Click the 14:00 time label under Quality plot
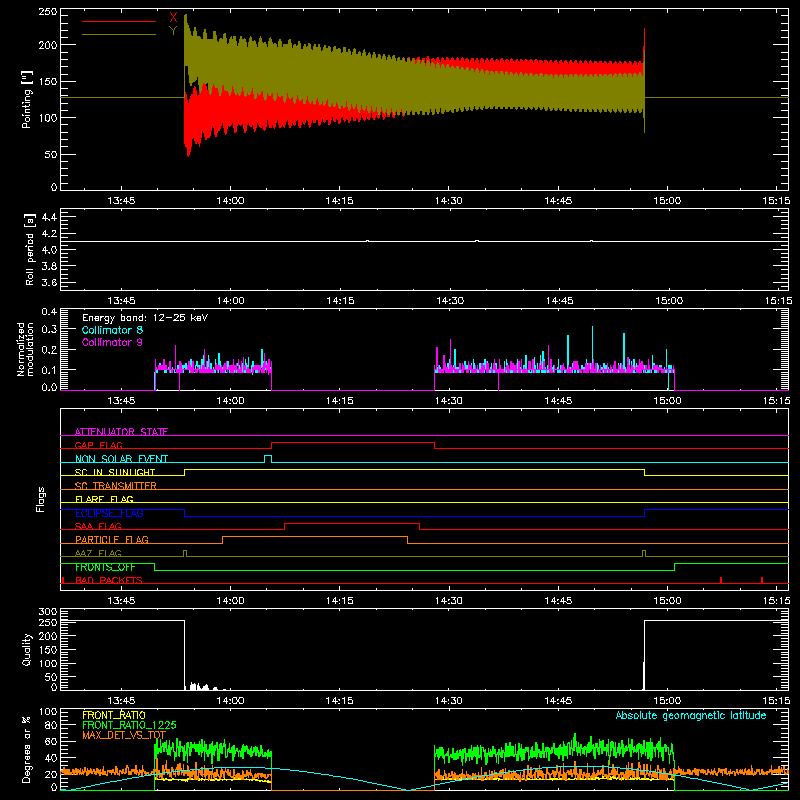 coord(230,701)
